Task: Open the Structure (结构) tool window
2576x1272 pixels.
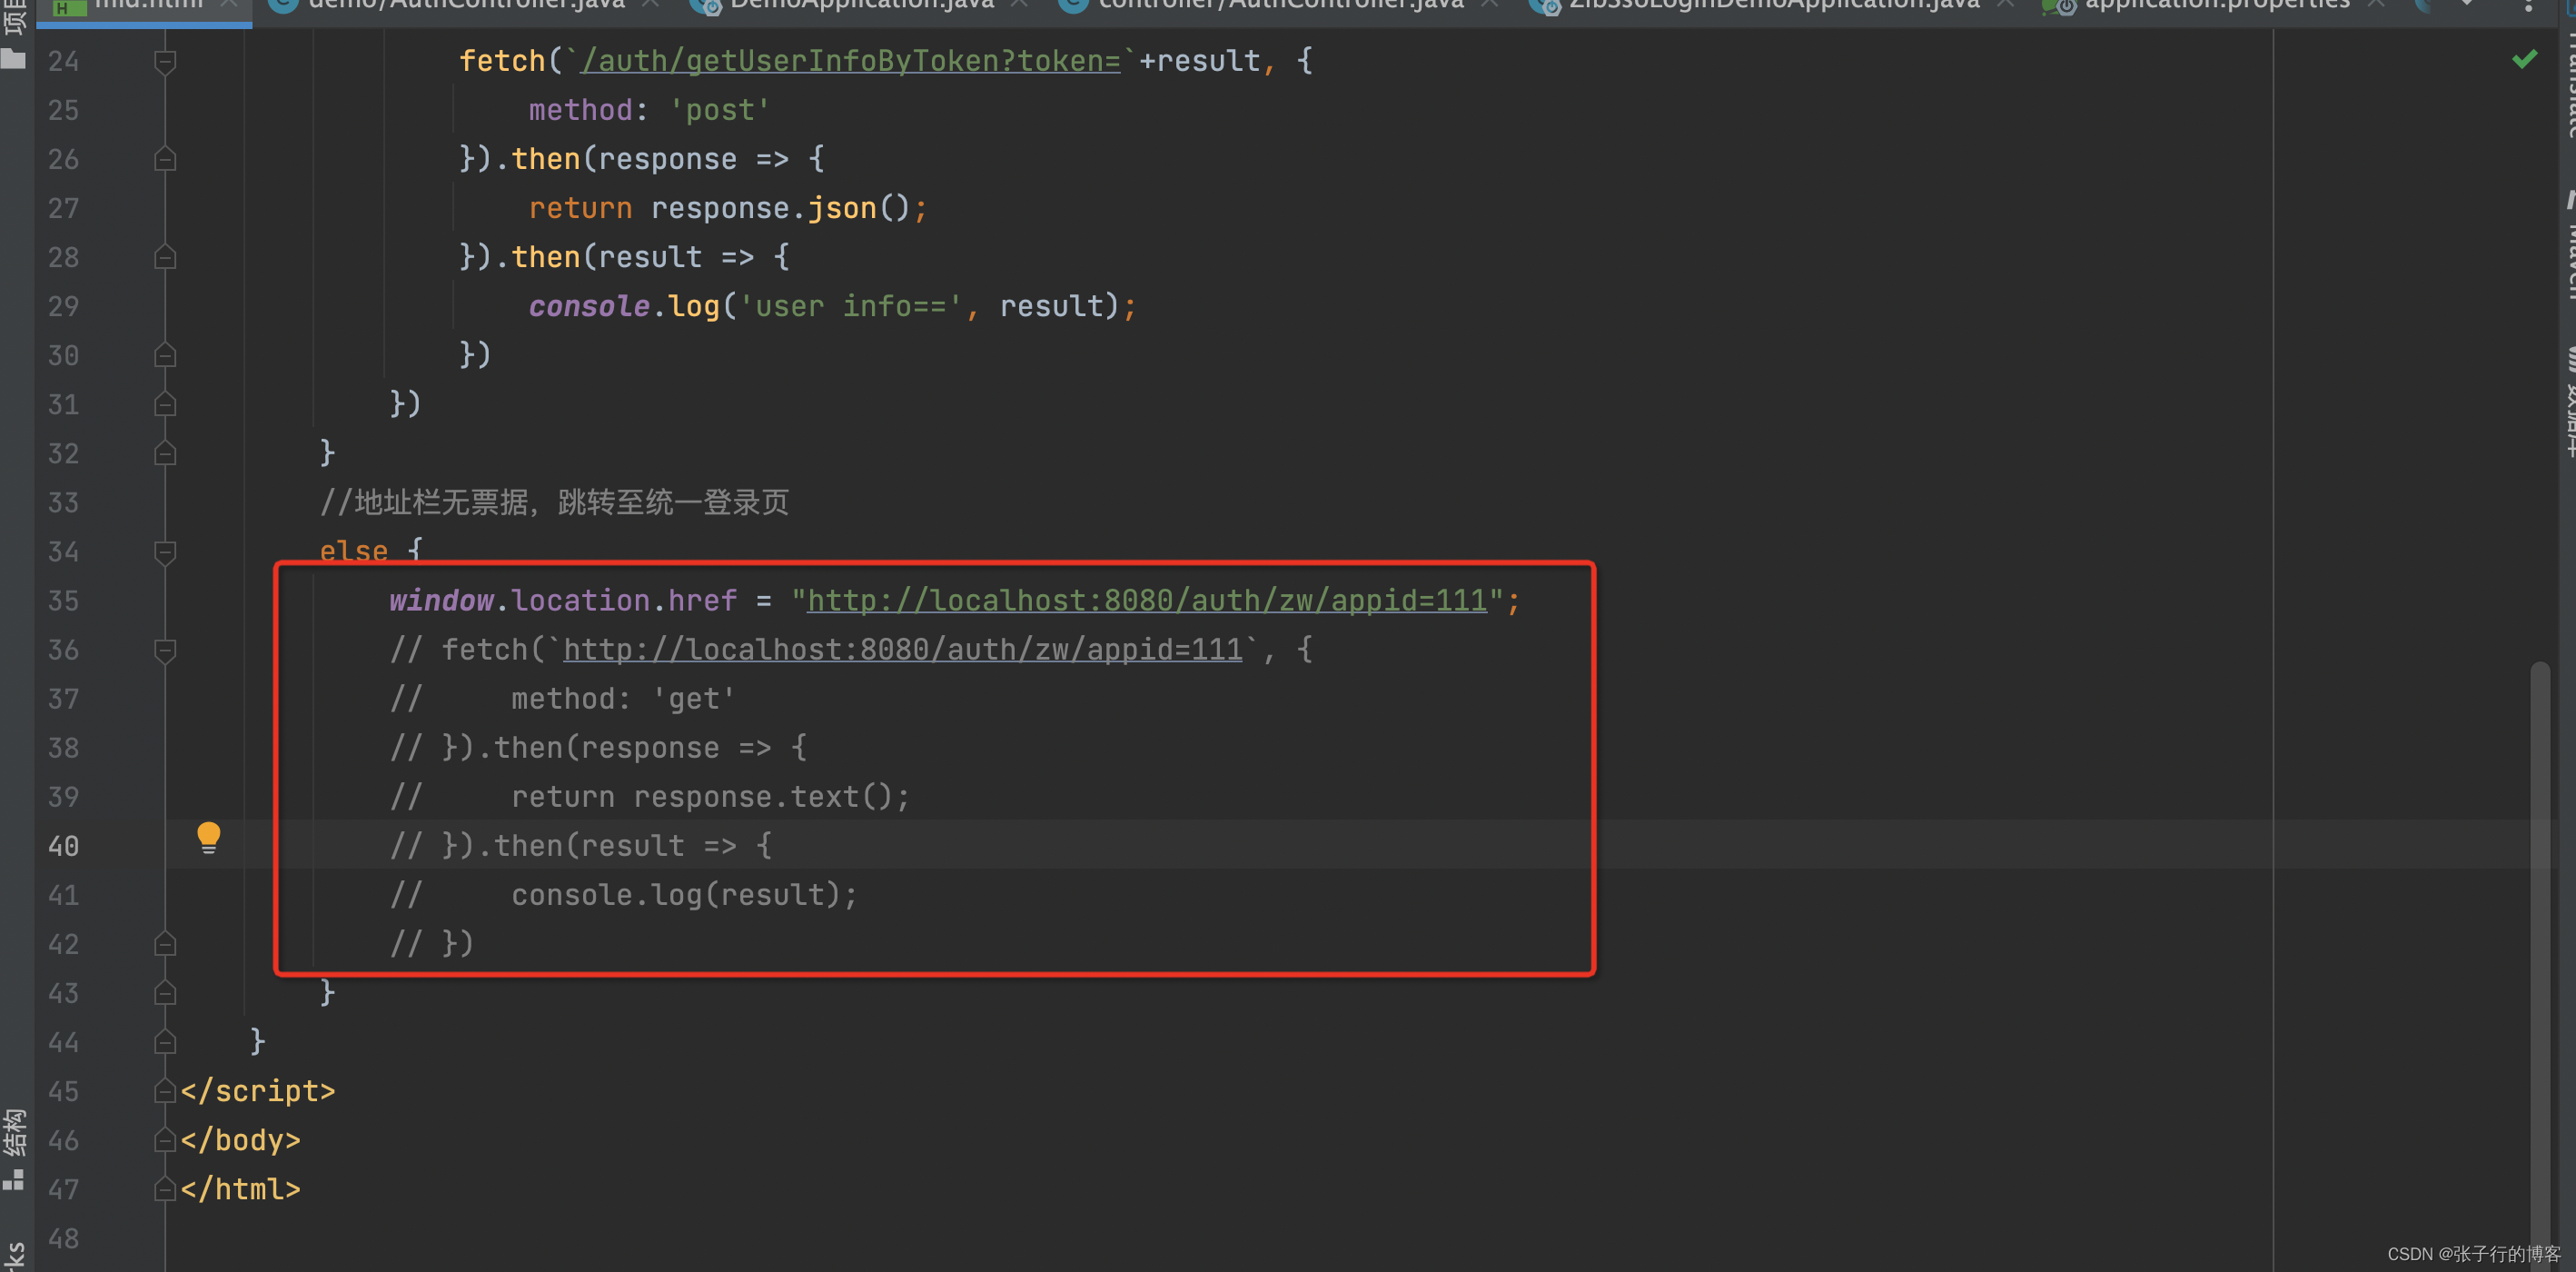Action: coord(14,1148)
